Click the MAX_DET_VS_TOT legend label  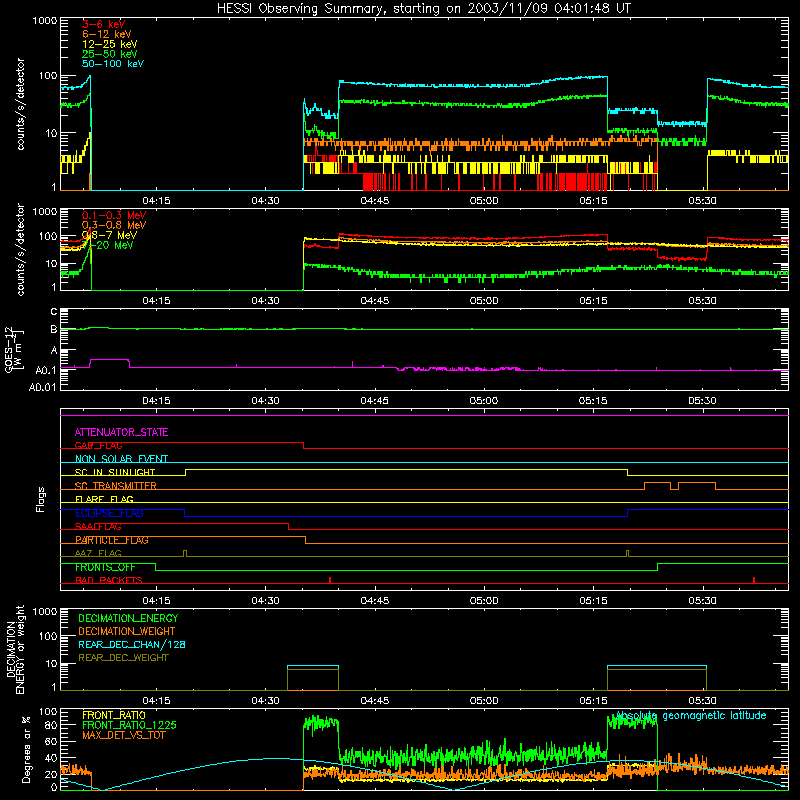(123, 735)
